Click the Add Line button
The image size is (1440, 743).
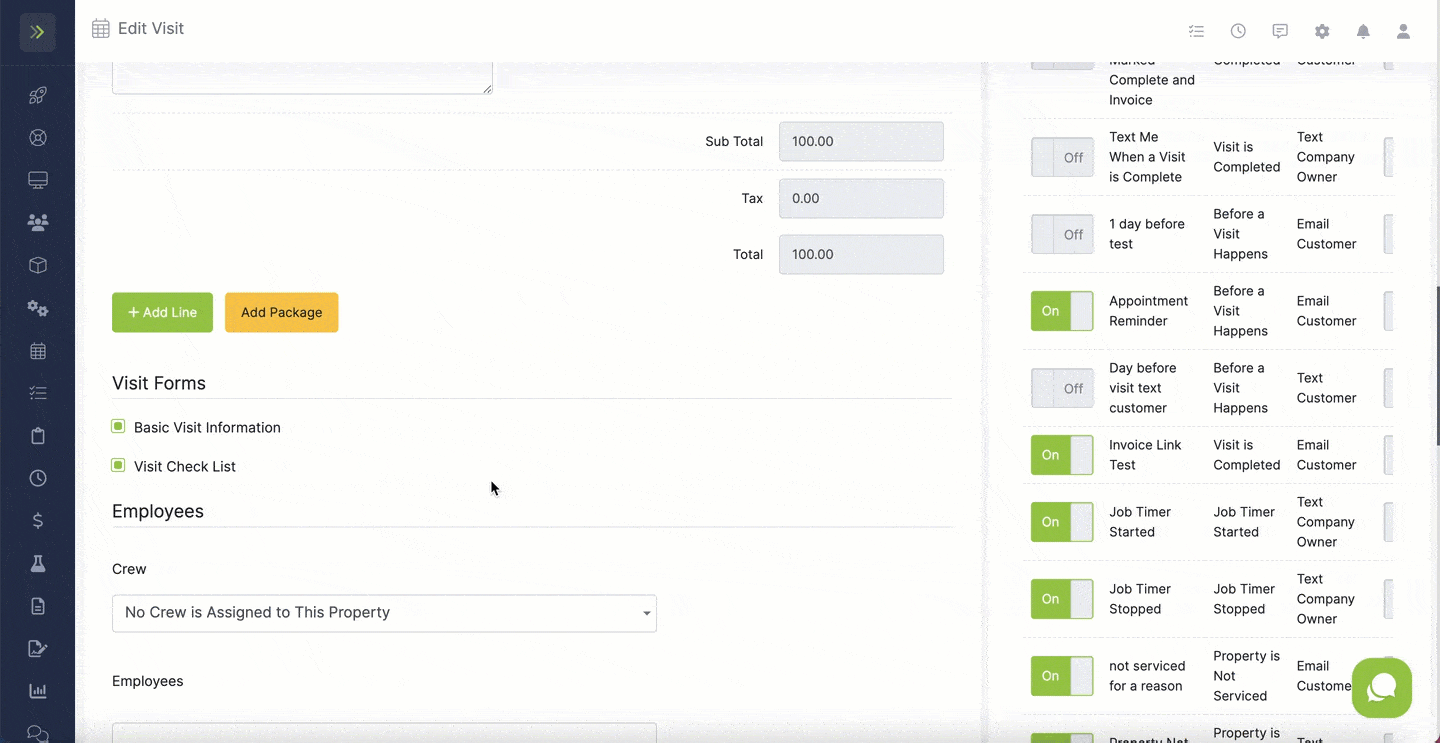(162, 312)
